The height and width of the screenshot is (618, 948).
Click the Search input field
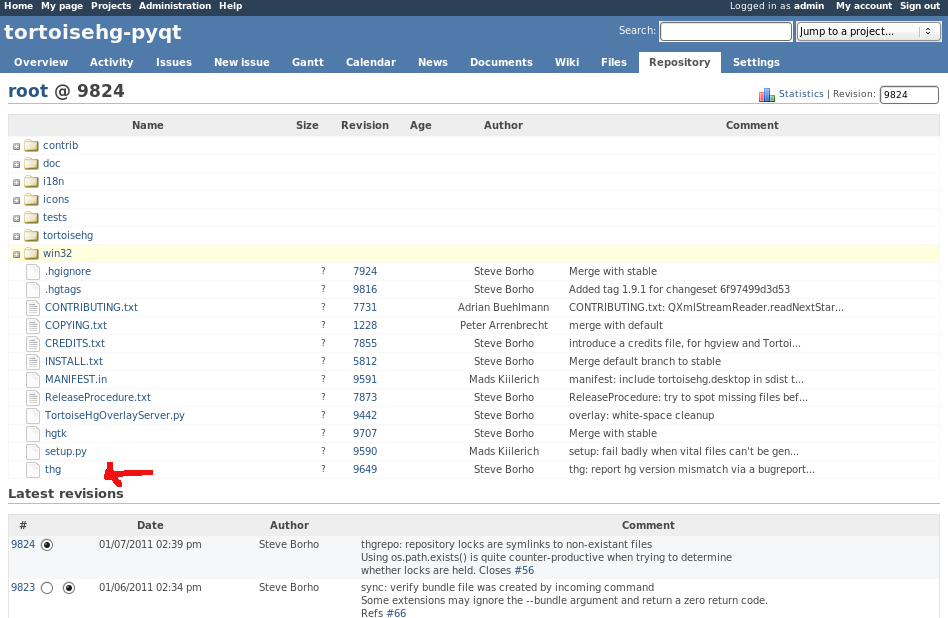tap(726, 31)
